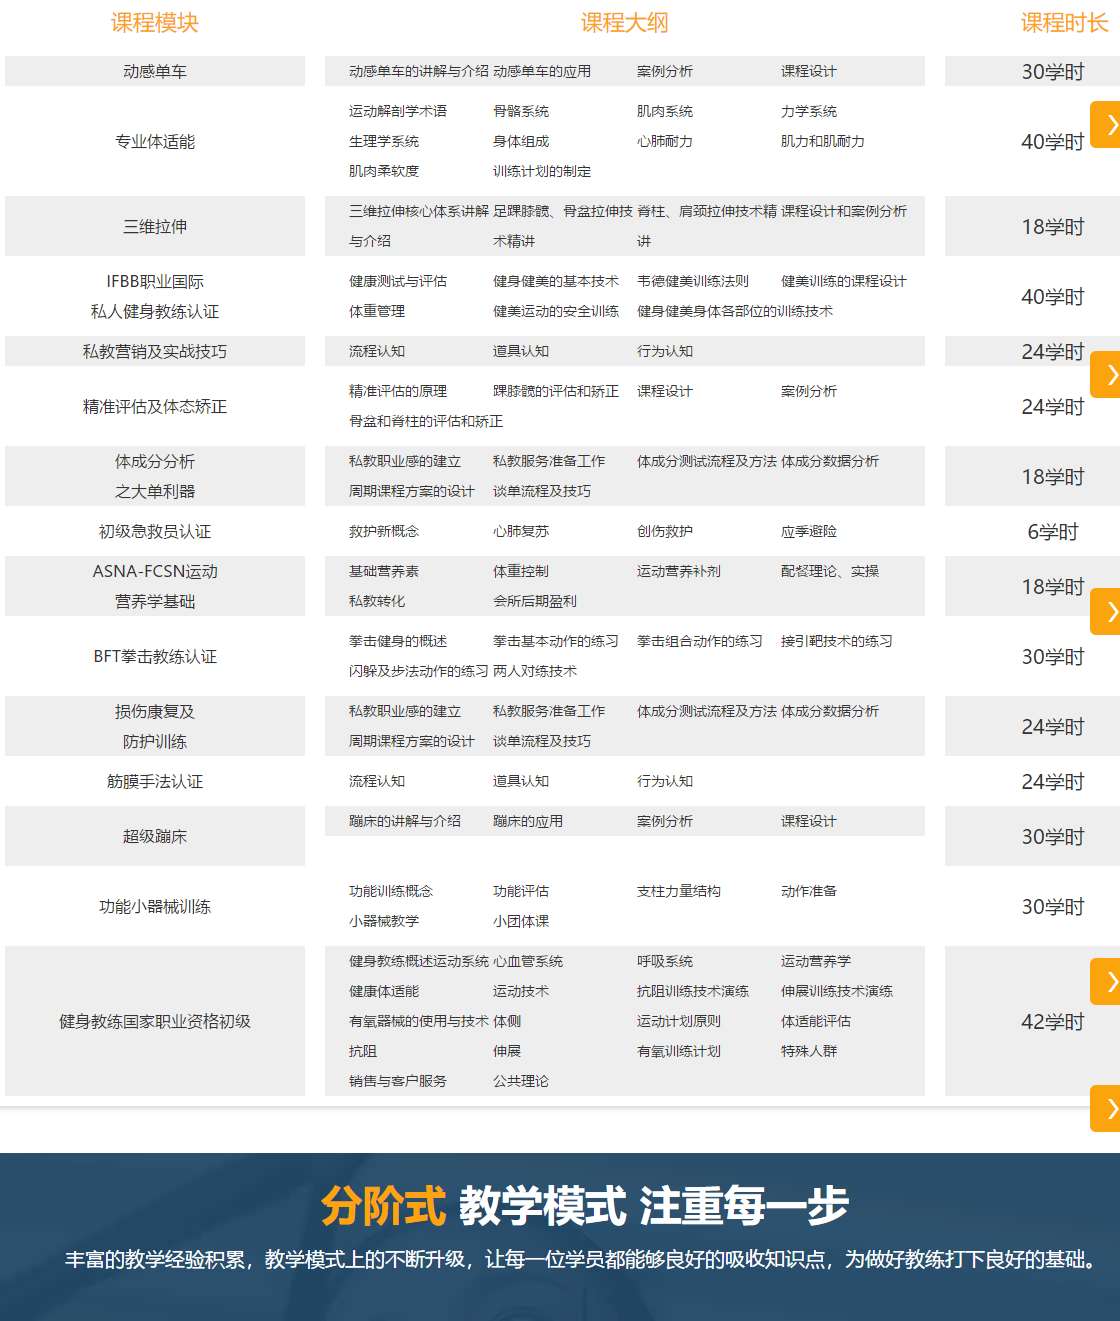Viewport: 1120px width, 1321px height.
Task: Click the 6学时 duration cell
Action: [x=1052, y=532]
